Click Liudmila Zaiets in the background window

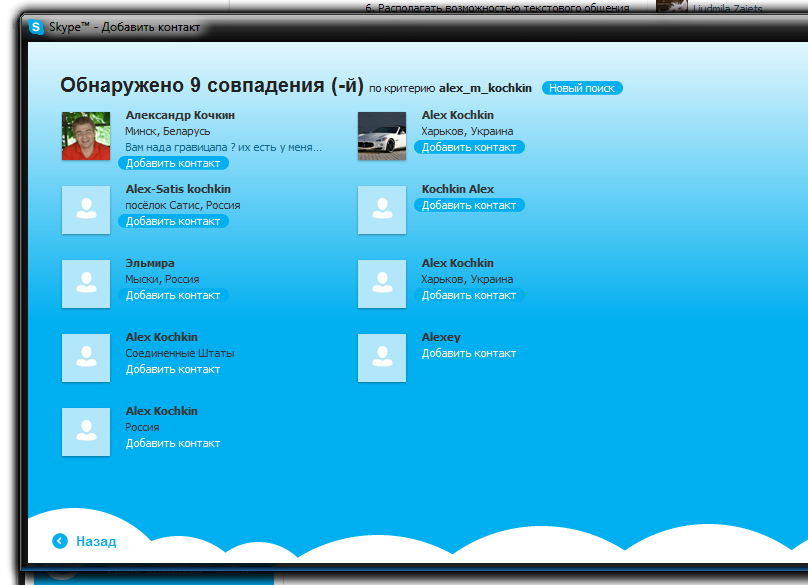pyautogui.click(x=728, y=8)
